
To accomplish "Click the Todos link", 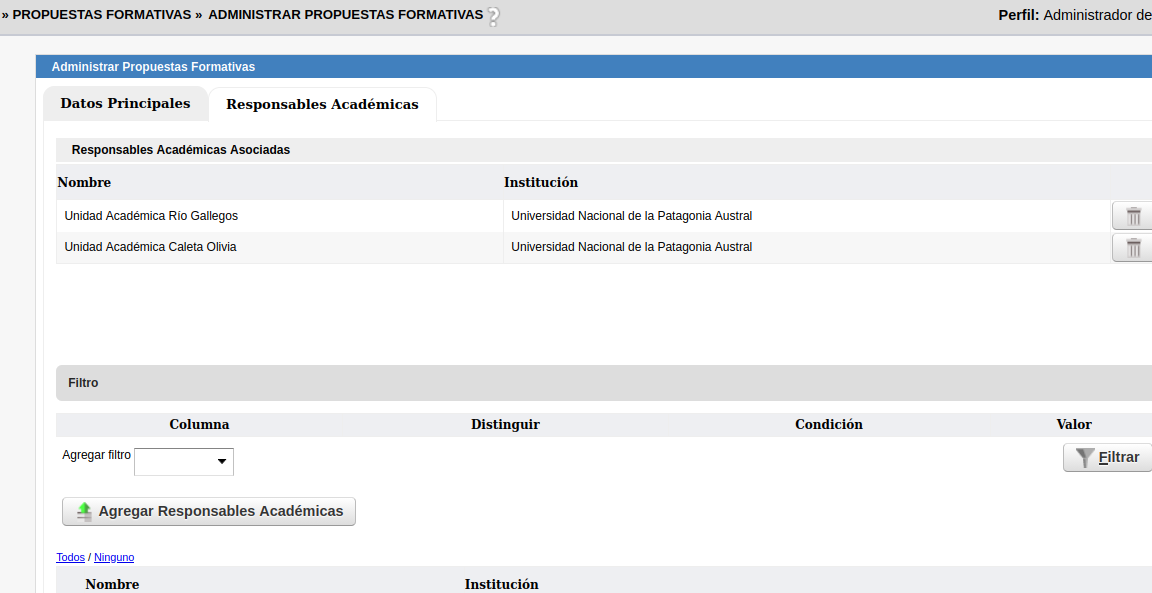I will (70, 557).
